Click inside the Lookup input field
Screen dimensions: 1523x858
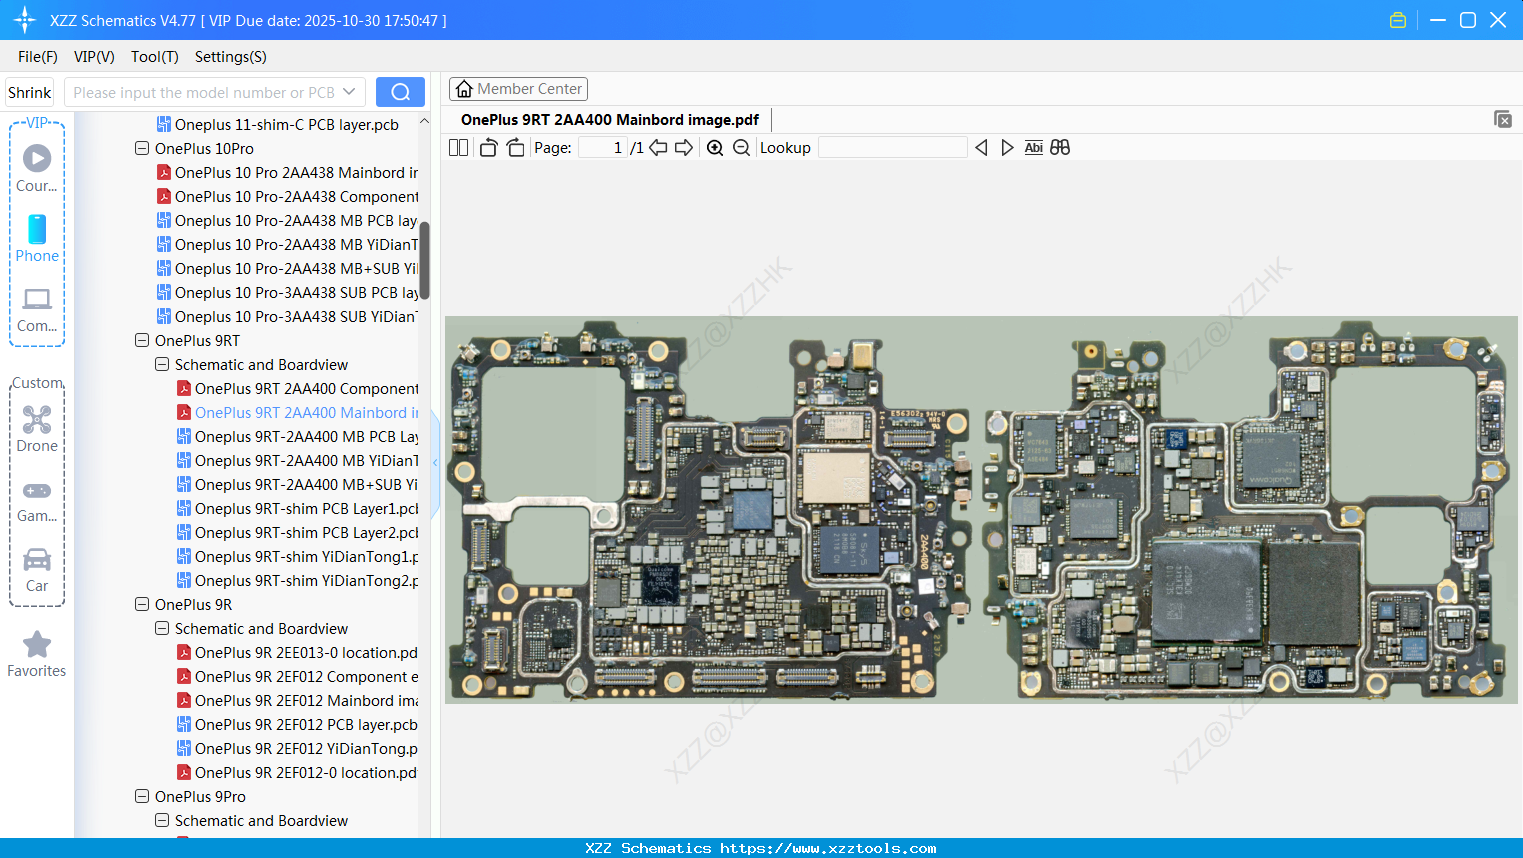[893, 147]
